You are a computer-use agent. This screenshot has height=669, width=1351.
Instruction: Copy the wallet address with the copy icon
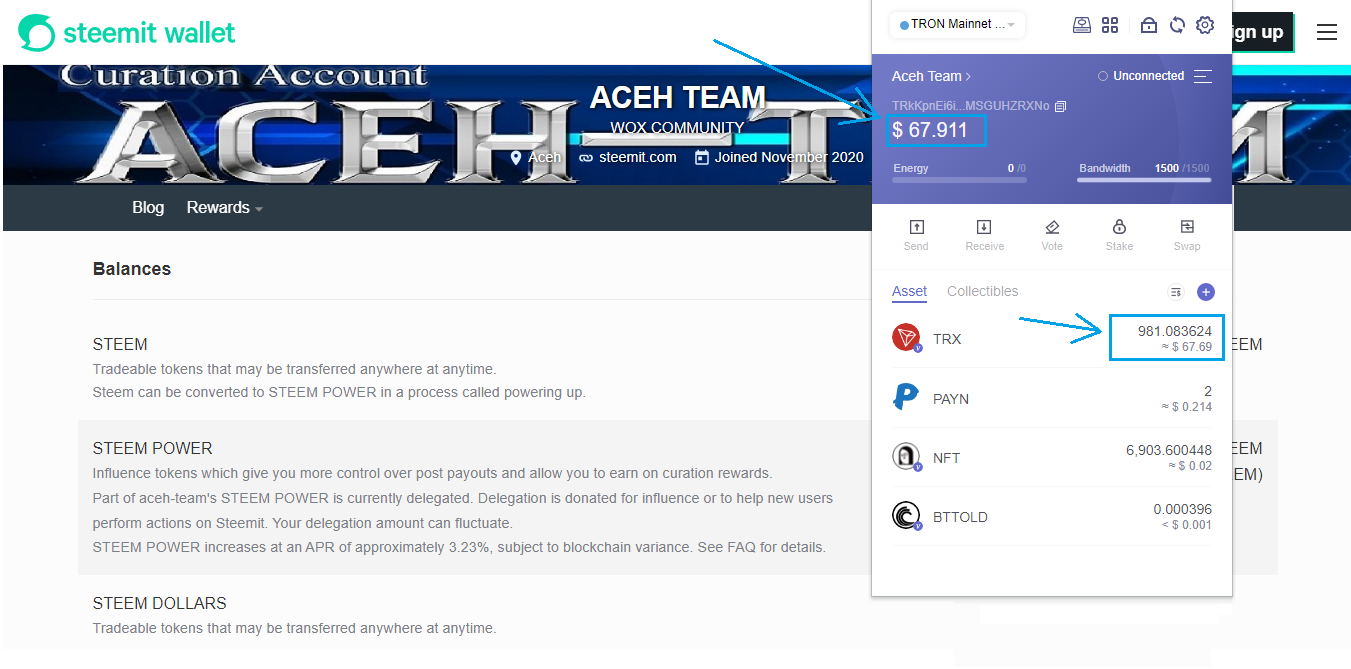click(x=1060, y=105)
